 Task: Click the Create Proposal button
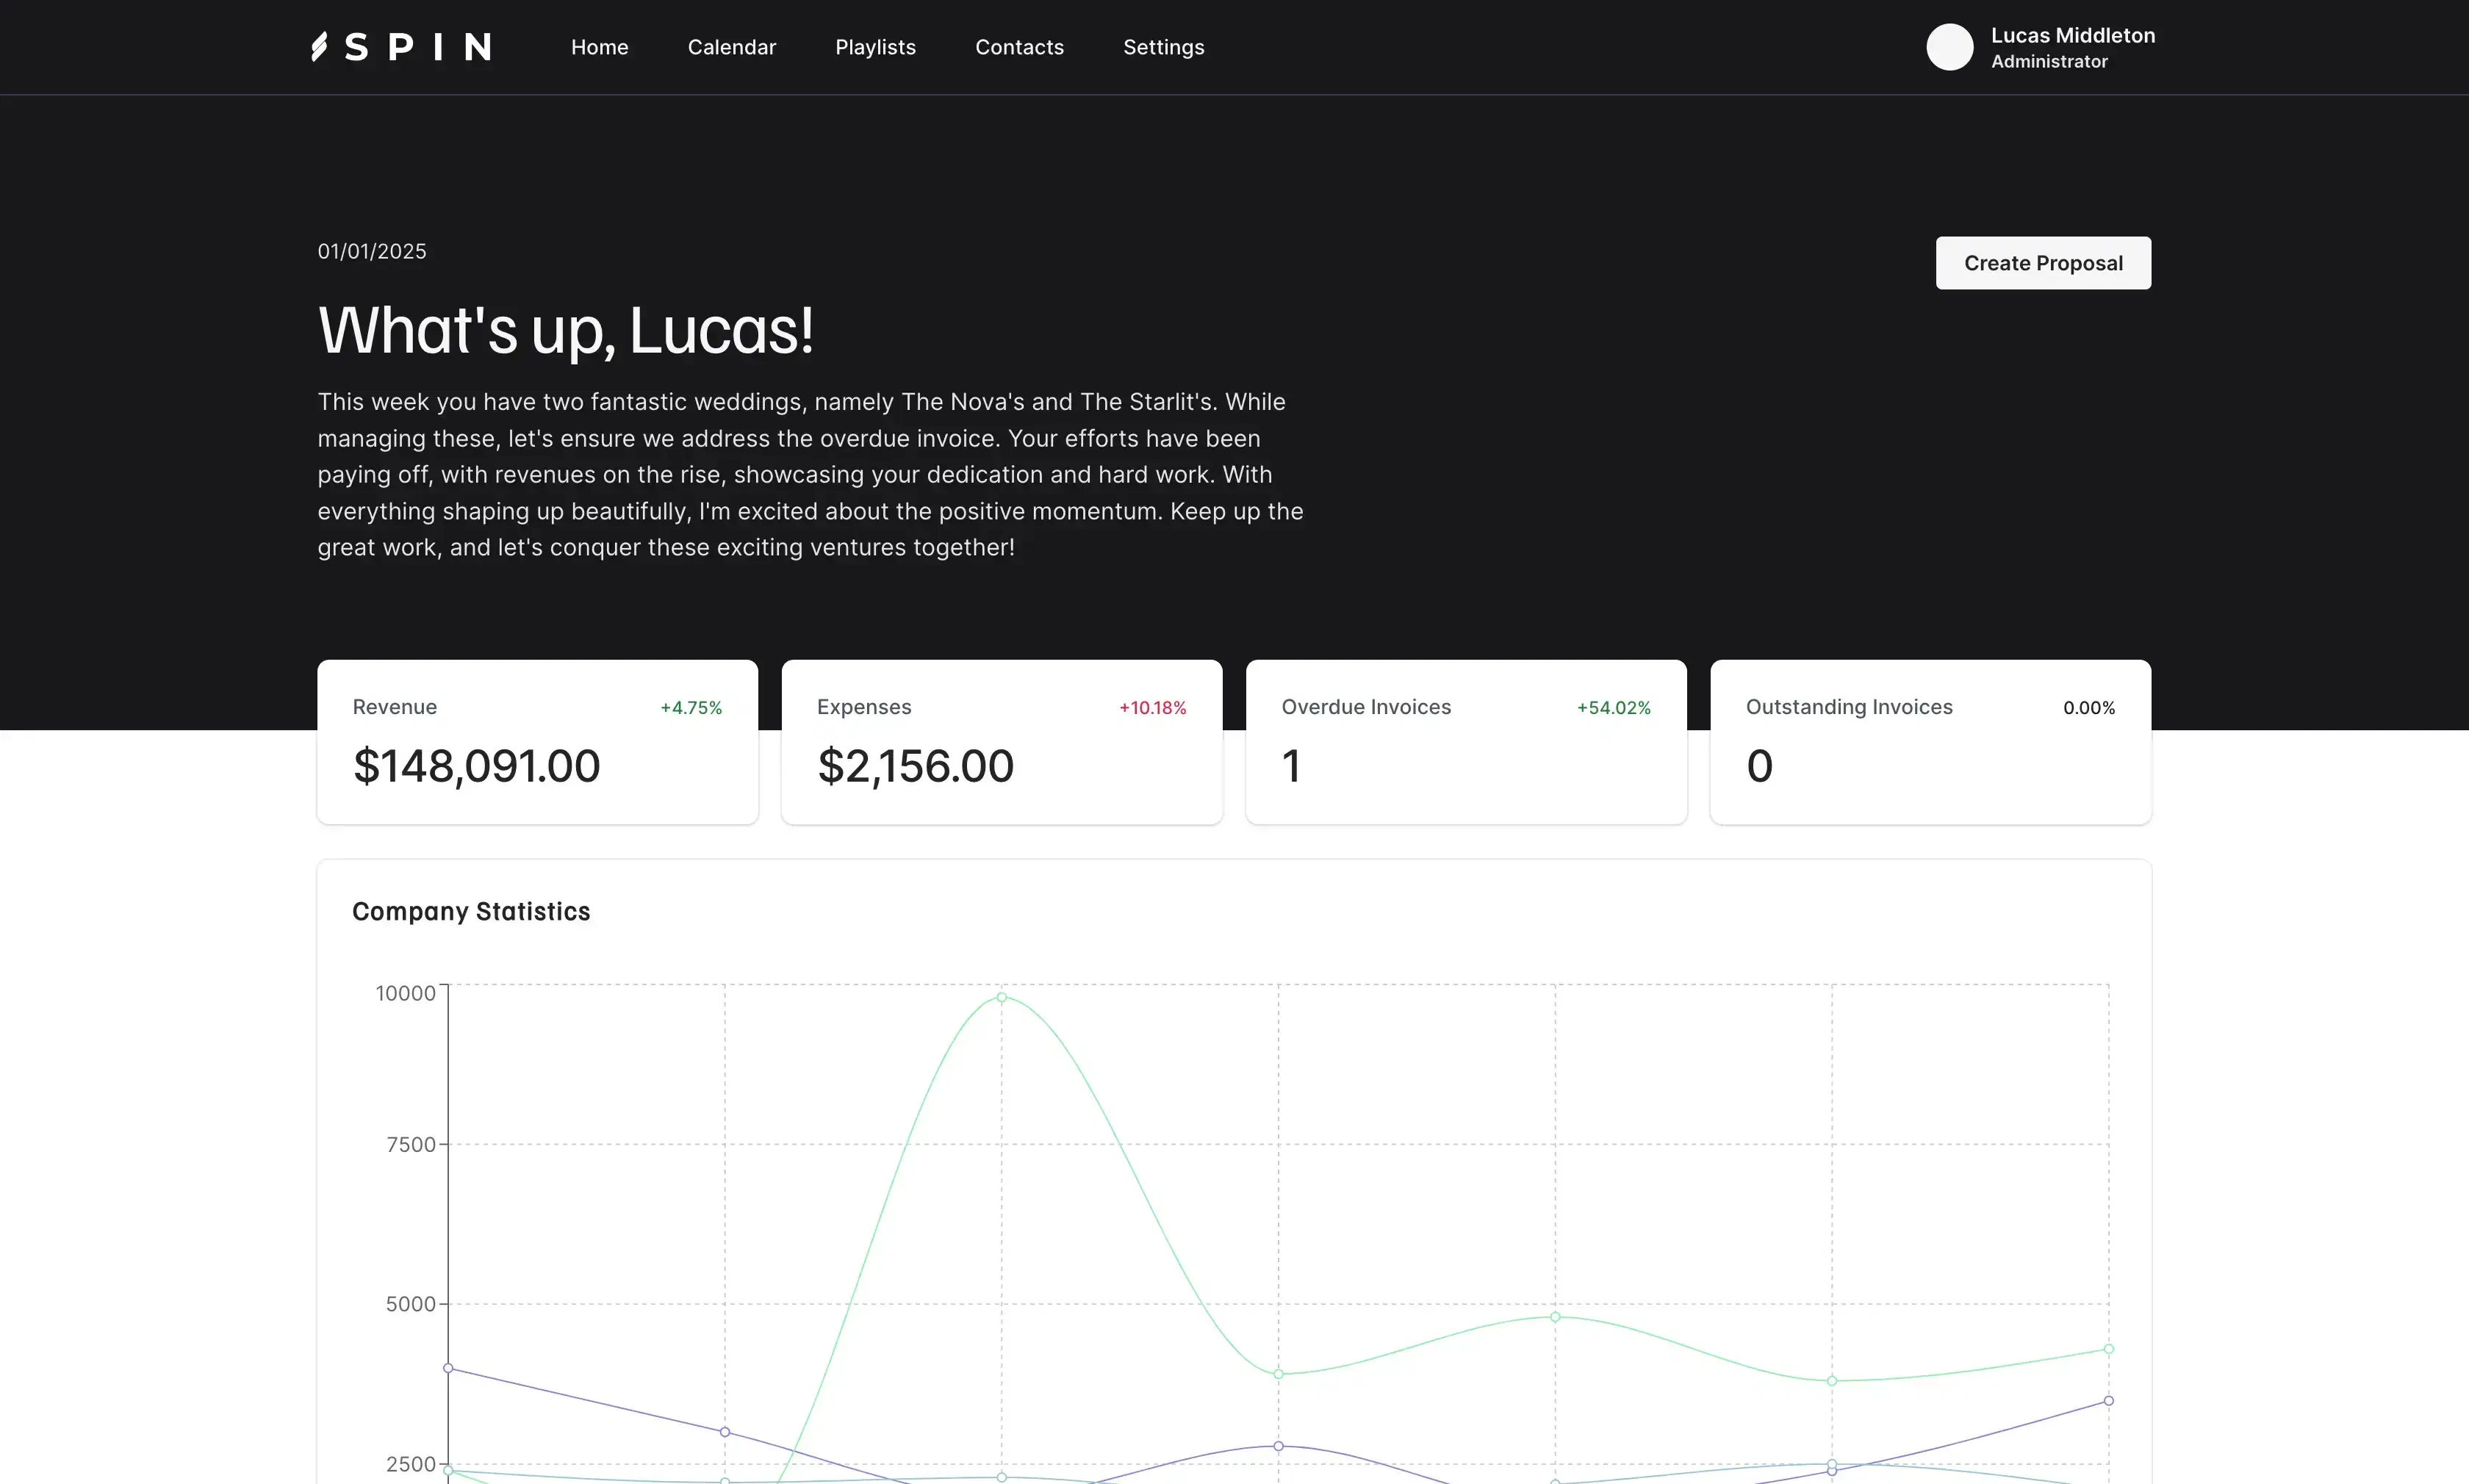(2042, 263)
